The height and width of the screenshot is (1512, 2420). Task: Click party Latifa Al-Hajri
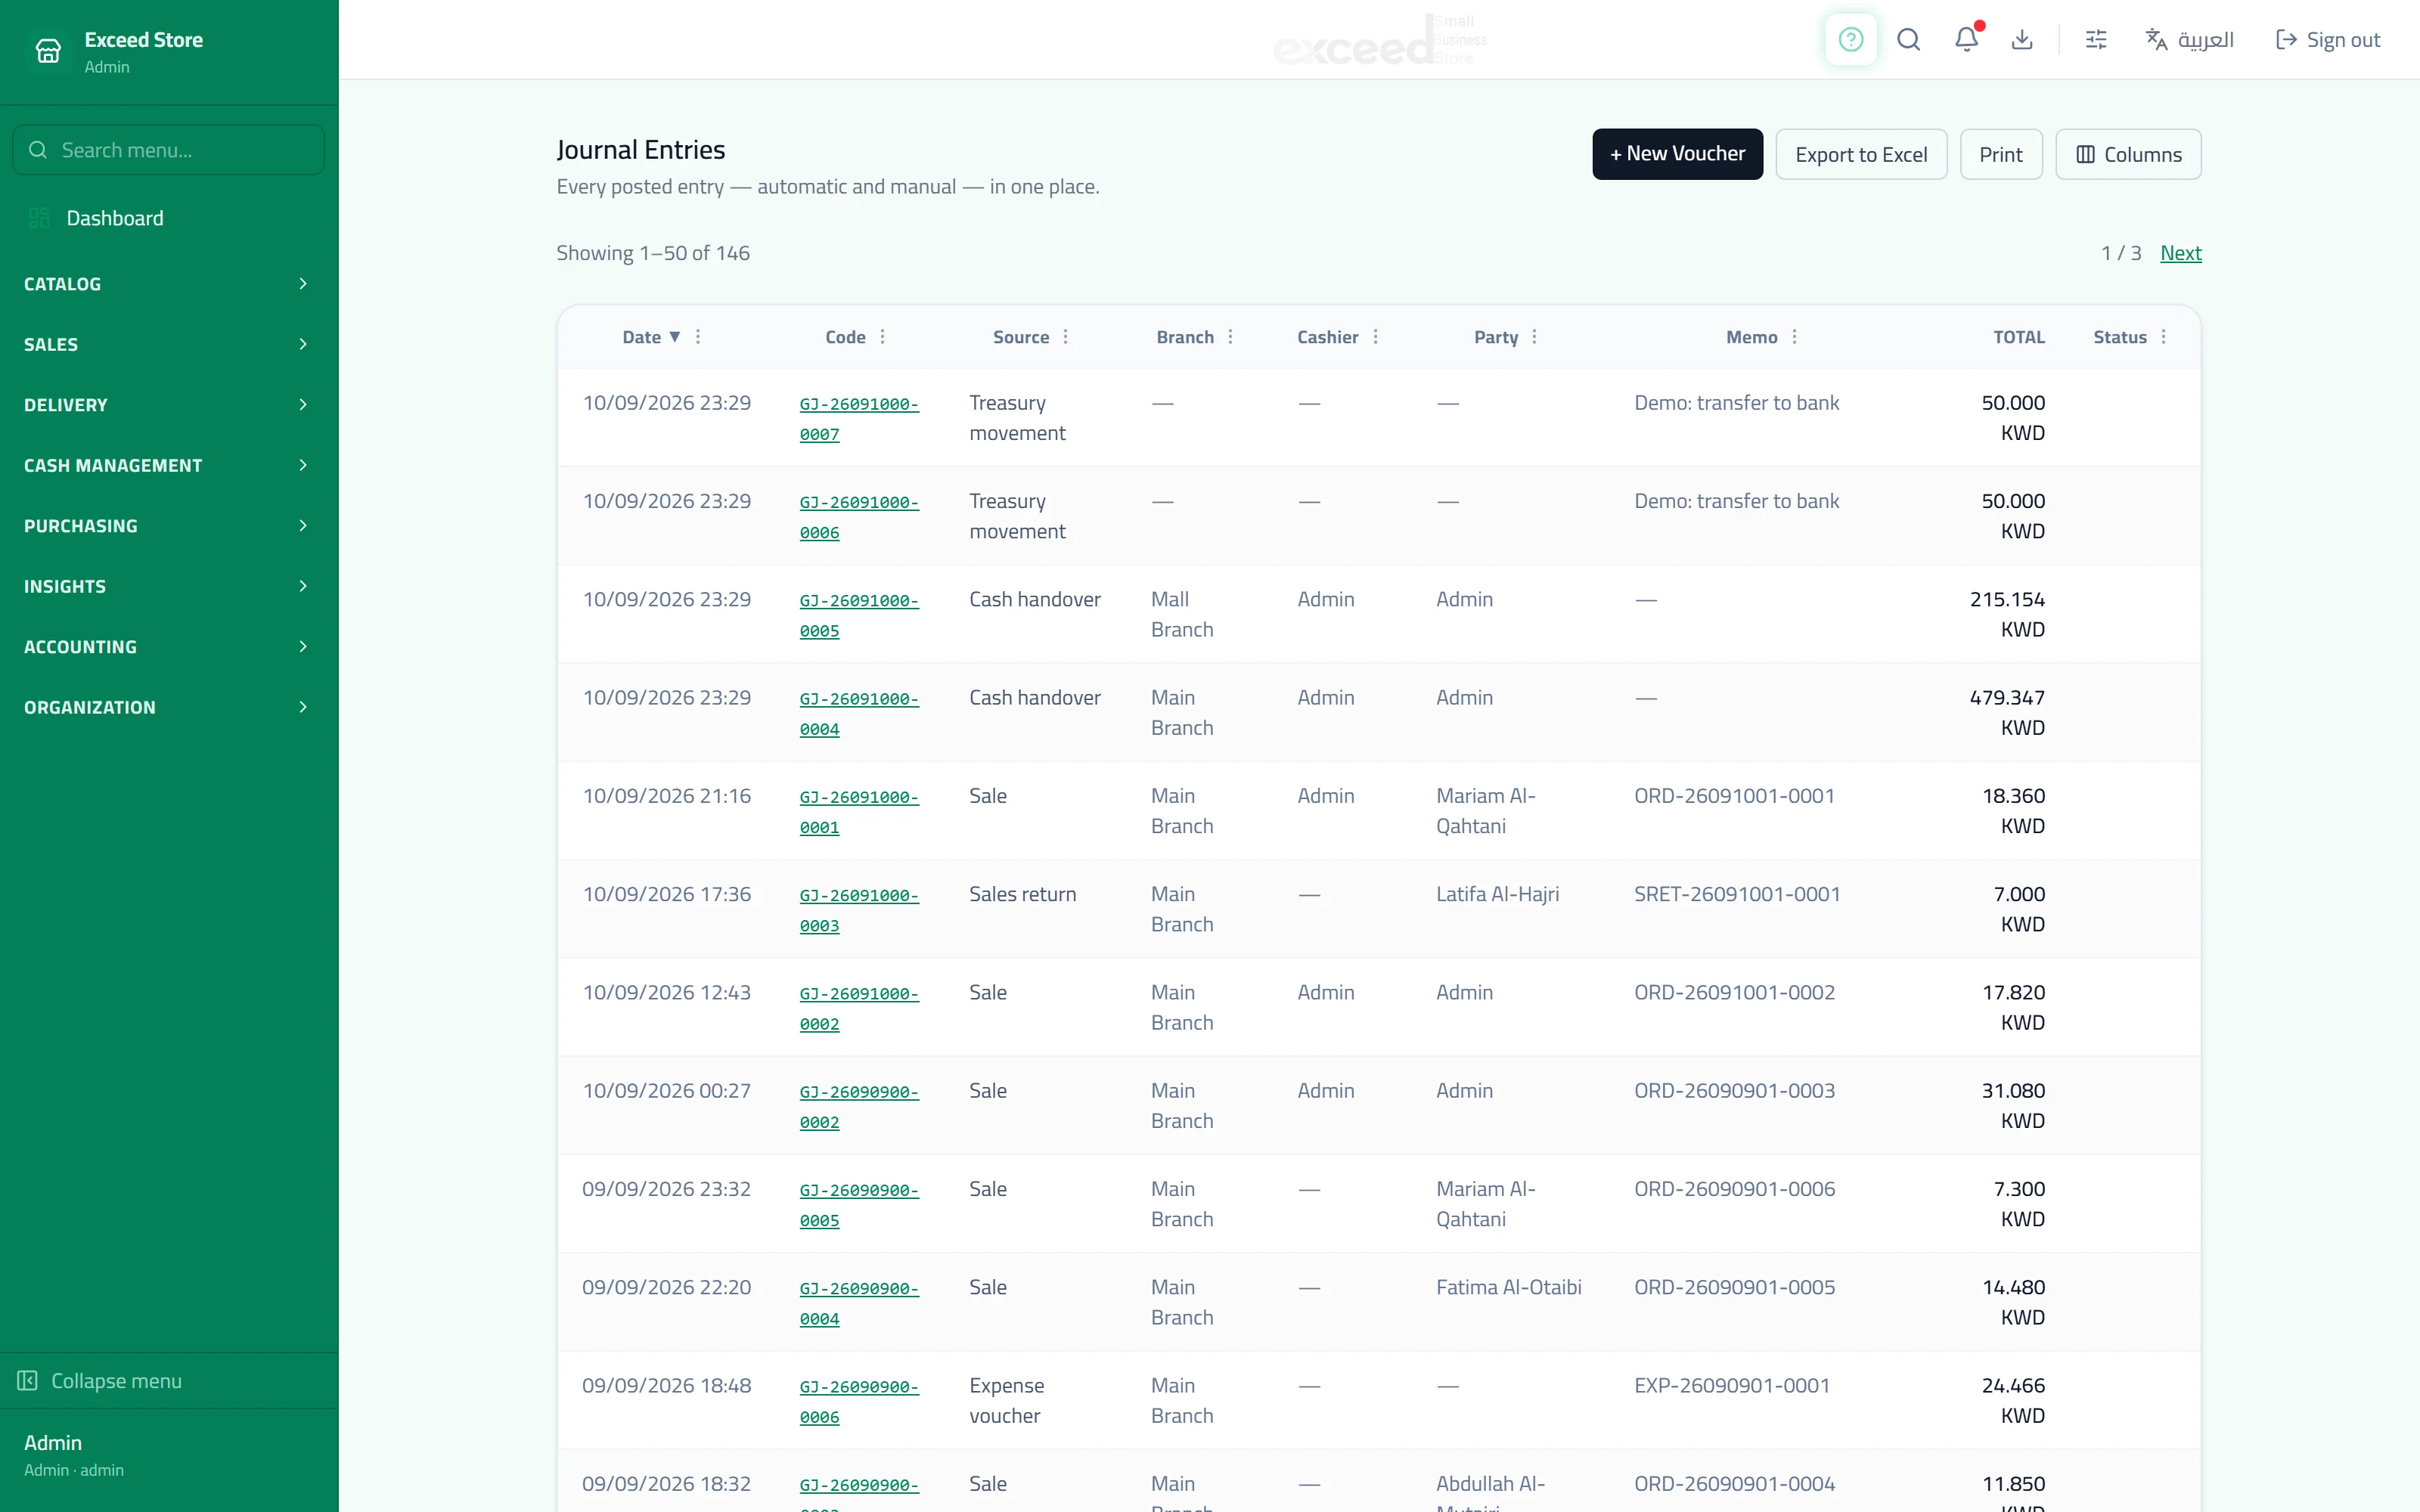(x=1497, y=894)
